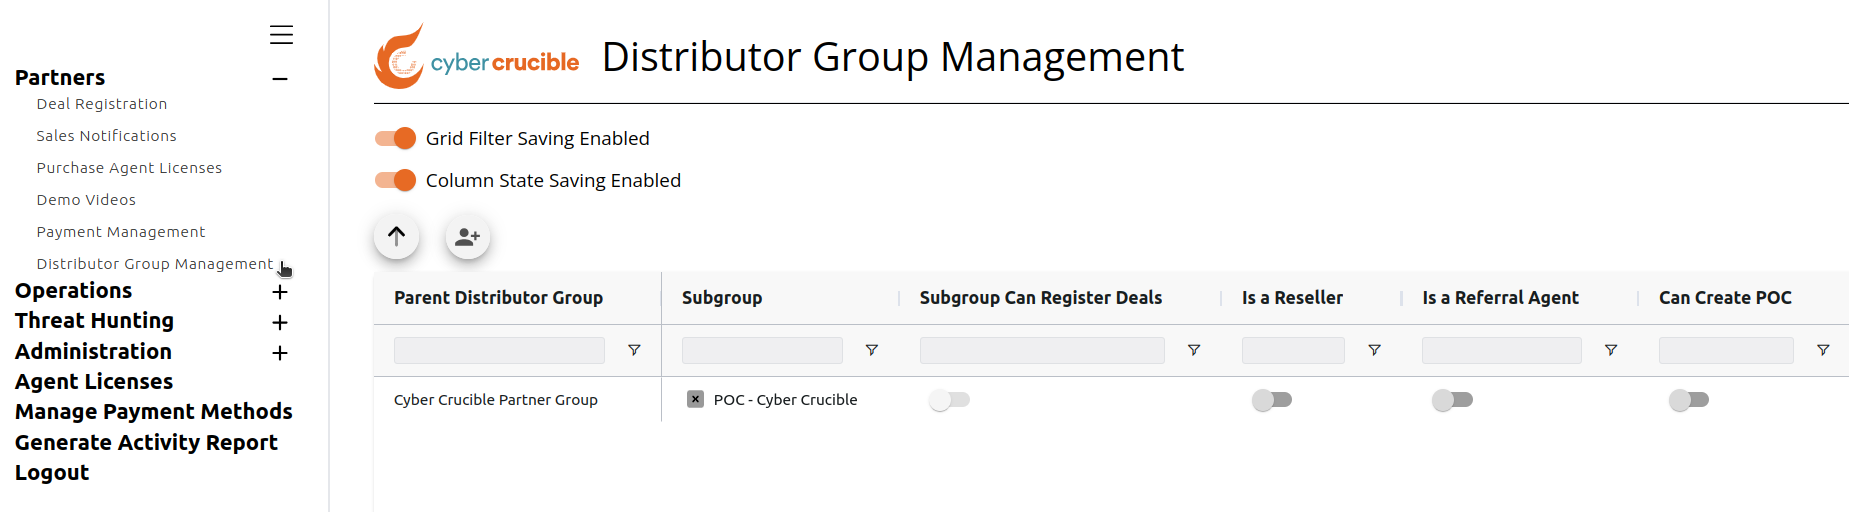Open Deal Registration menu item

(102, 104)
